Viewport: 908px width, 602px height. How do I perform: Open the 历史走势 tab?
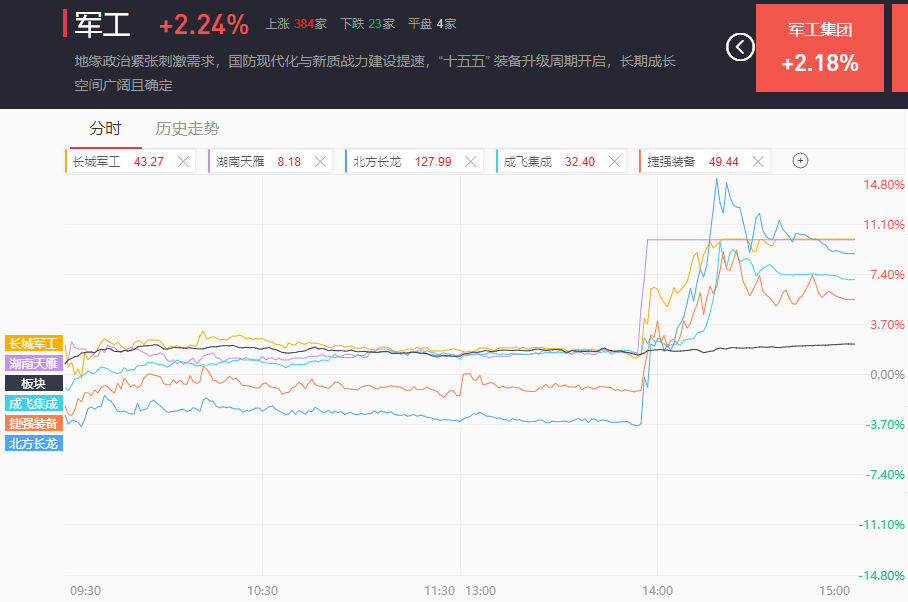point(187,128)
